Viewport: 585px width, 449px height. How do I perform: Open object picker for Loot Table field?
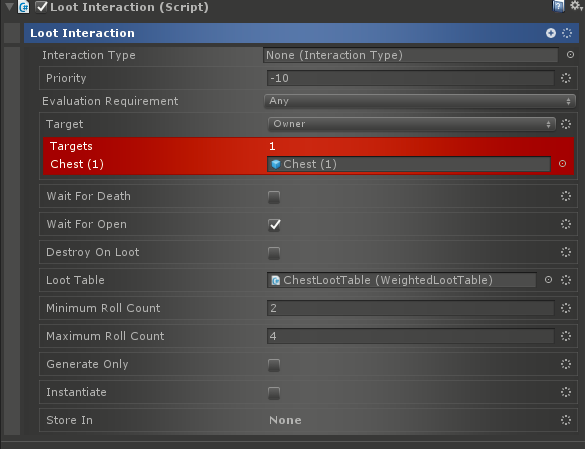point(548,280)
